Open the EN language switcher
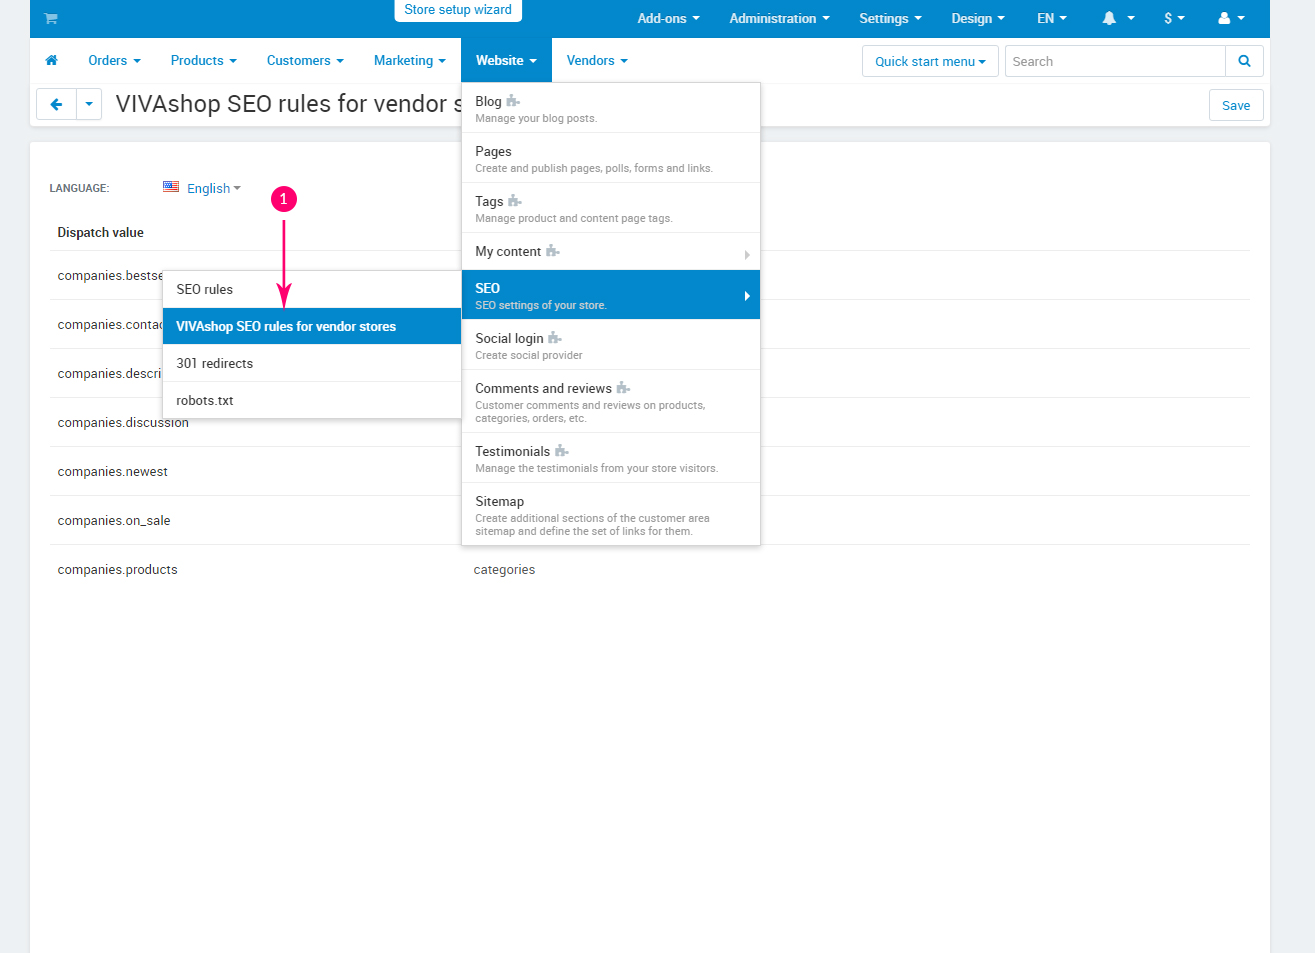The image size is (1315, 953). (1051, 18)
